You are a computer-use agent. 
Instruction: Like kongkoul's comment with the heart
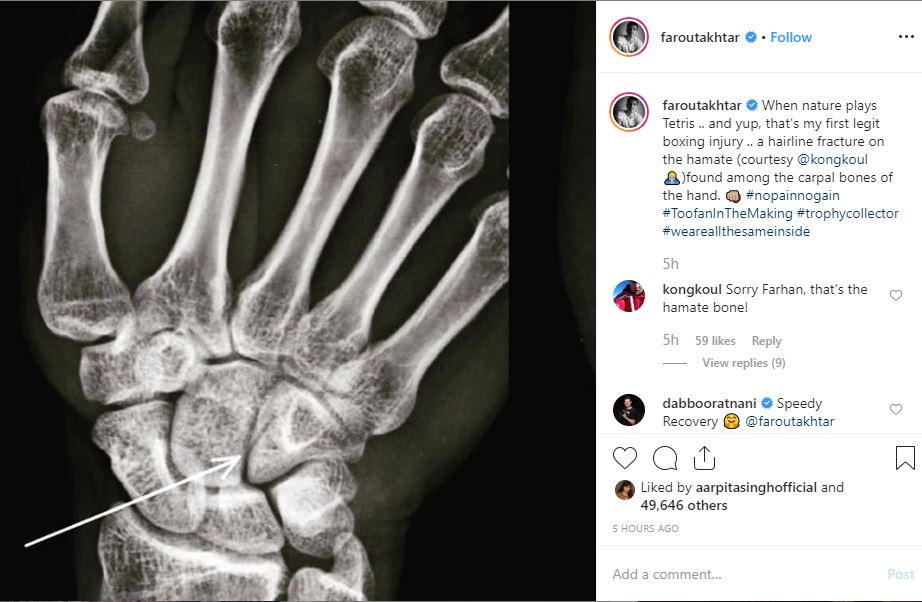pos(896,295)
